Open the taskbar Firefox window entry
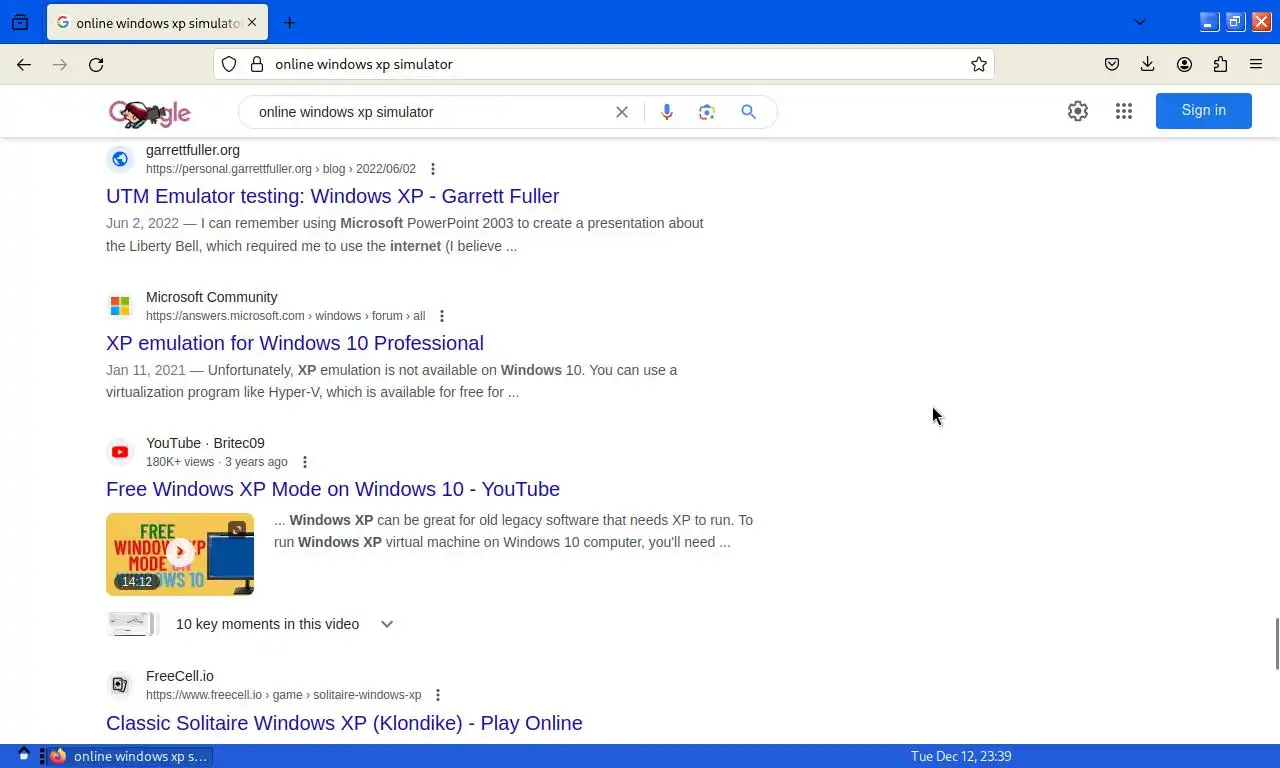Screen dimensions: 1280x768 (x=130, y=756)
